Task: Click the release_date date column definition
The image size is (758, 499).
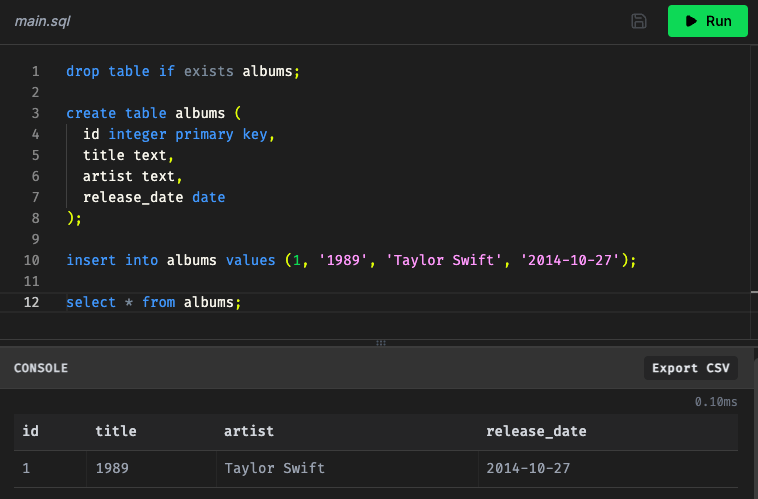Action: (154, 197)
